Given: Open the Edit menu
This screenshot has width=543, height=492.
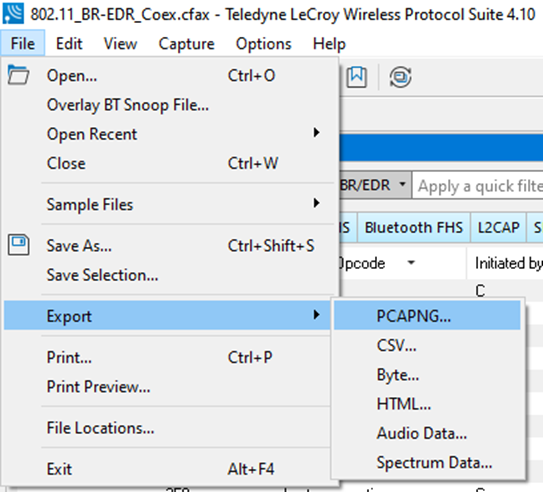Looking at the screenshot, I should (69, 44).
